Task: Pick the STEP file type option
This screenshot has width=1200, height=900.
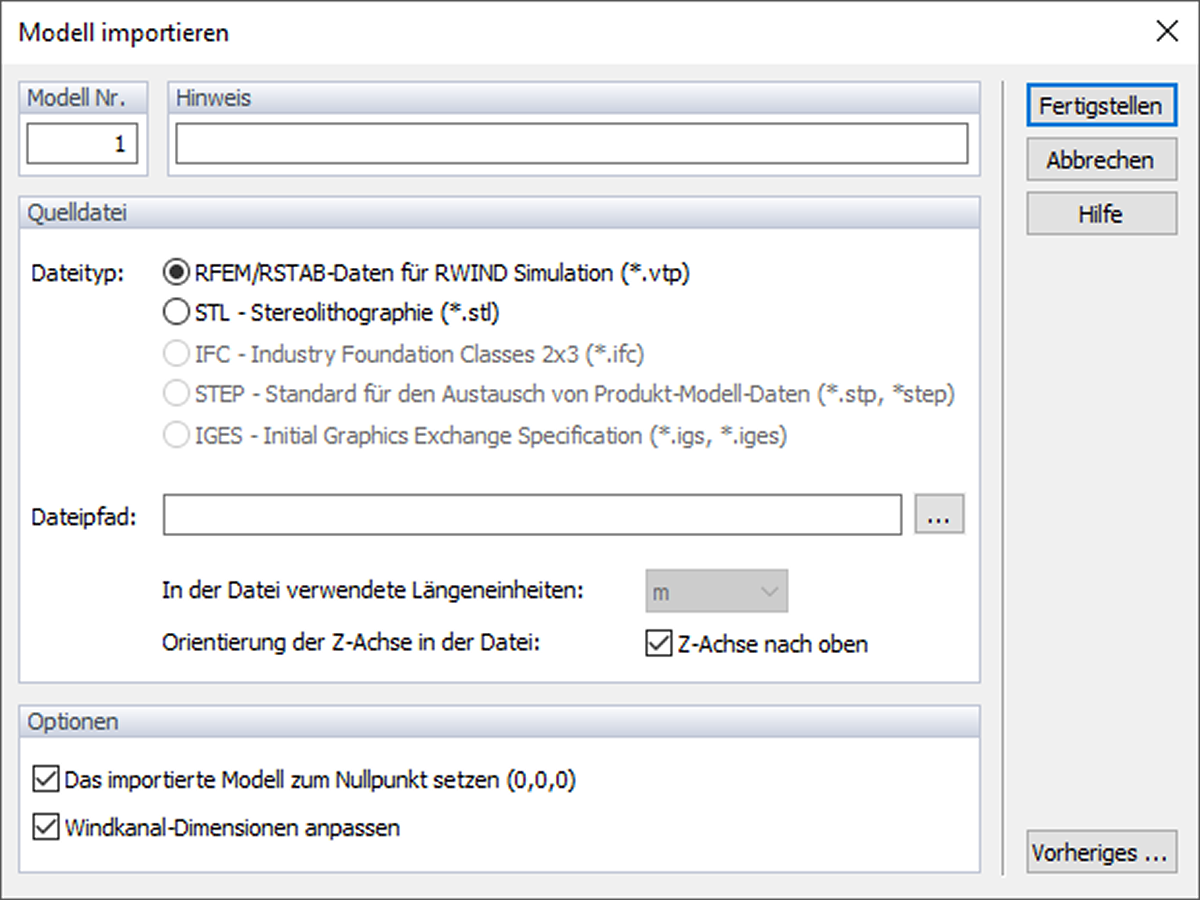Action: click(x=175, y=393)
